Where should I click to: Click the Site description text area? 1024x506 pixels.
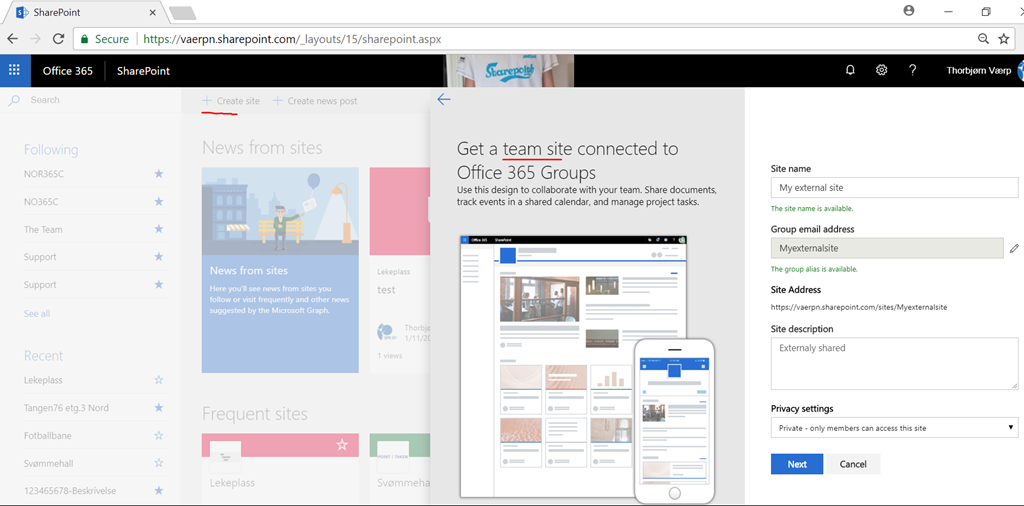click(894, 363)
